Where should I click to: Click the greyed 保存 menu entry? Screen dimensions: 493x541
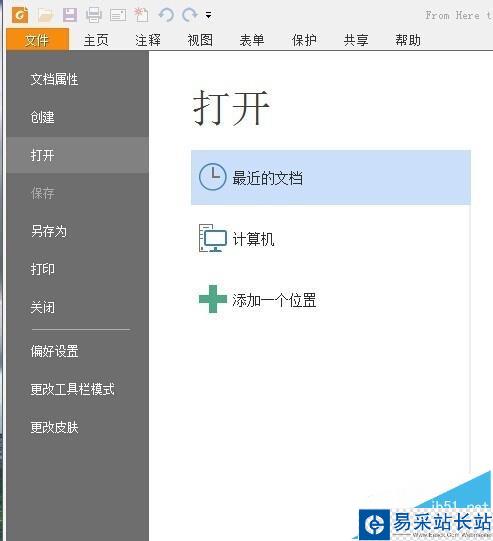(78, 193)
